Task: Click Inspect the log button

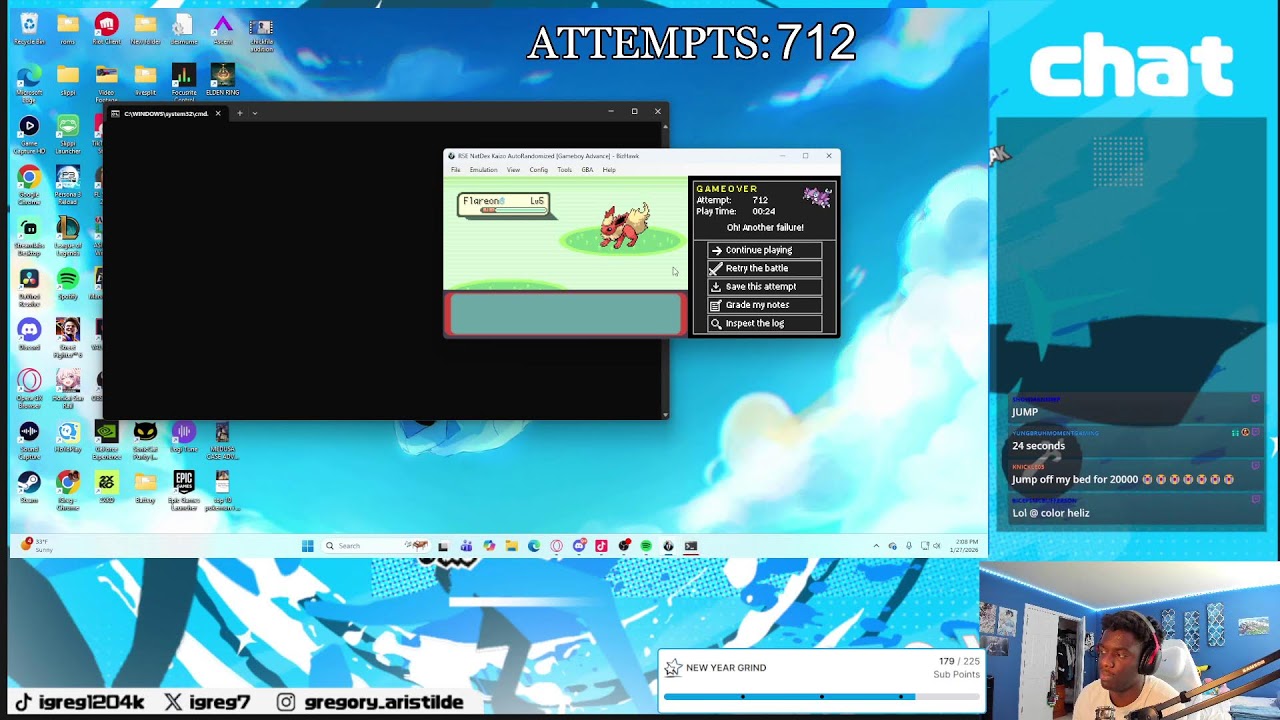Action: 765,323
